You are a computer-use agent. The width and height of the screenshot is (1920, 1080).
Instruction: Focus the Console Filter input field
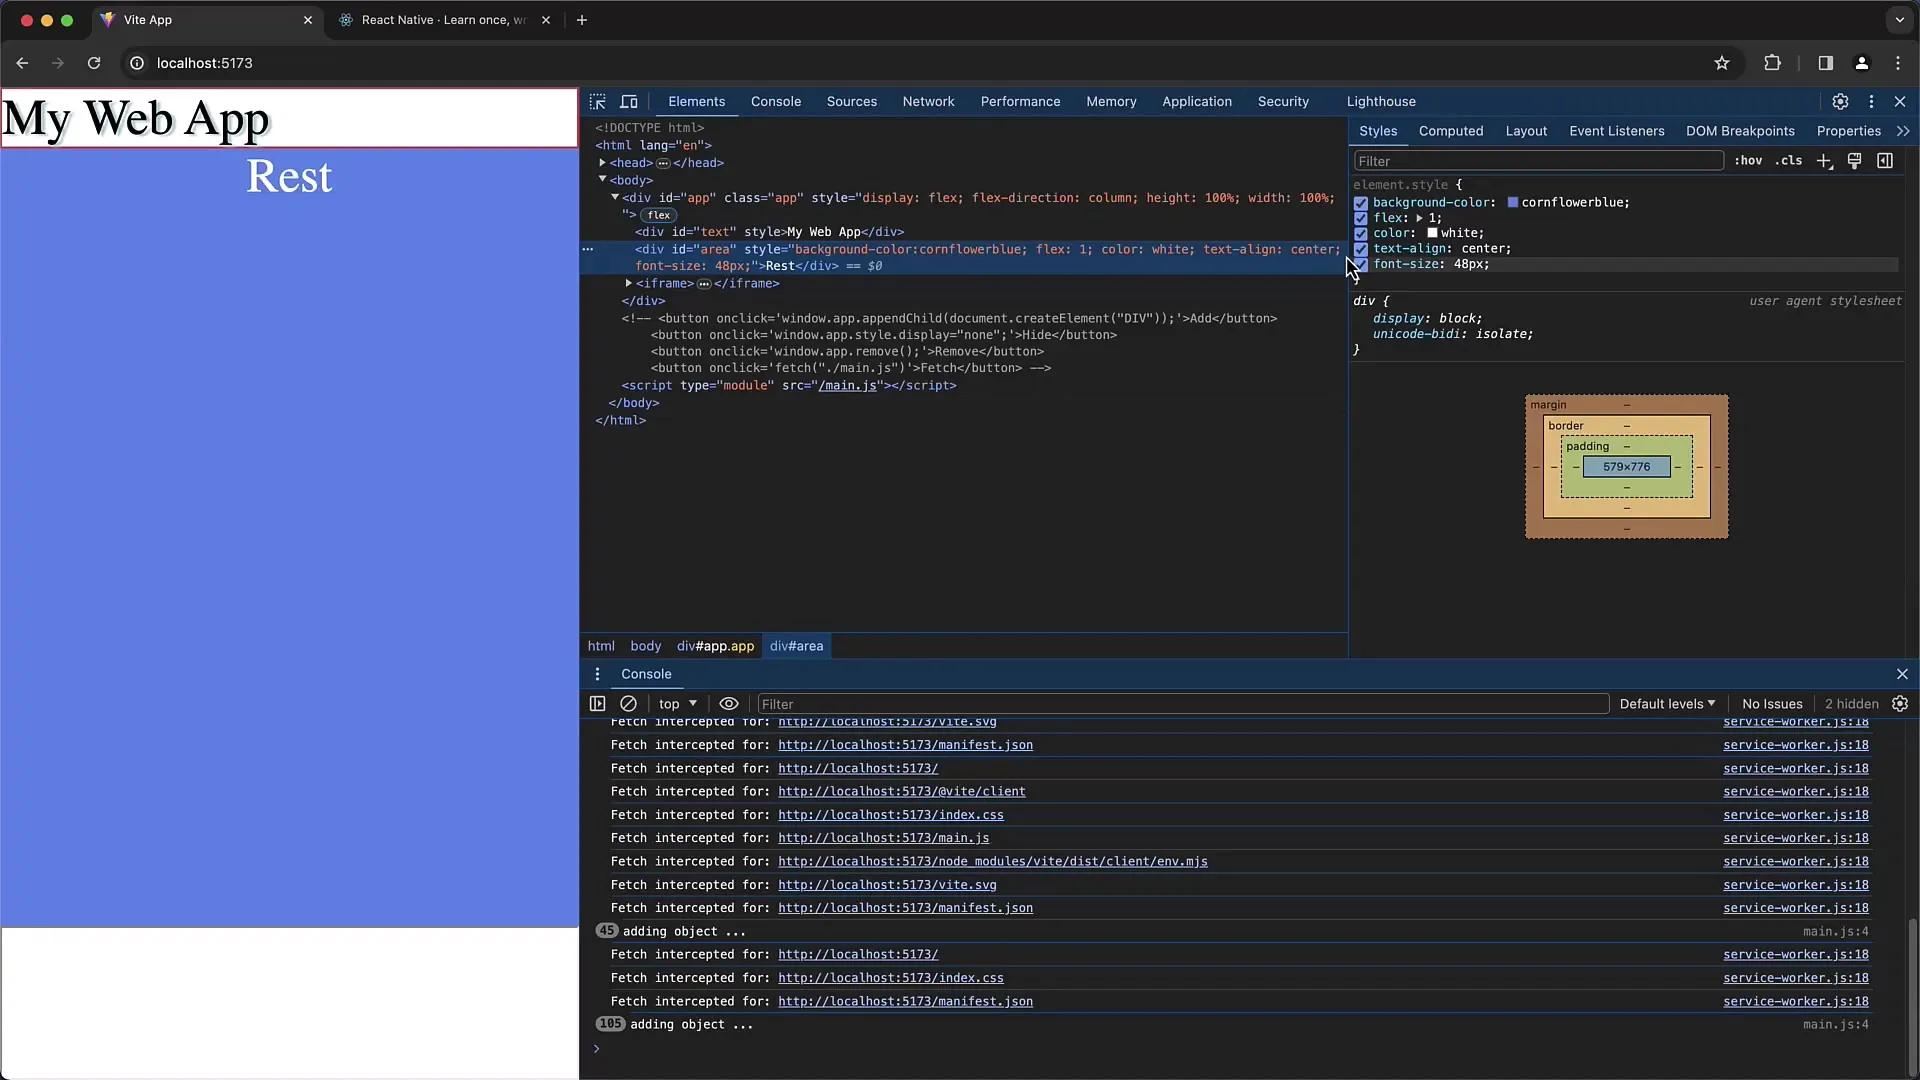(1182, 704)
